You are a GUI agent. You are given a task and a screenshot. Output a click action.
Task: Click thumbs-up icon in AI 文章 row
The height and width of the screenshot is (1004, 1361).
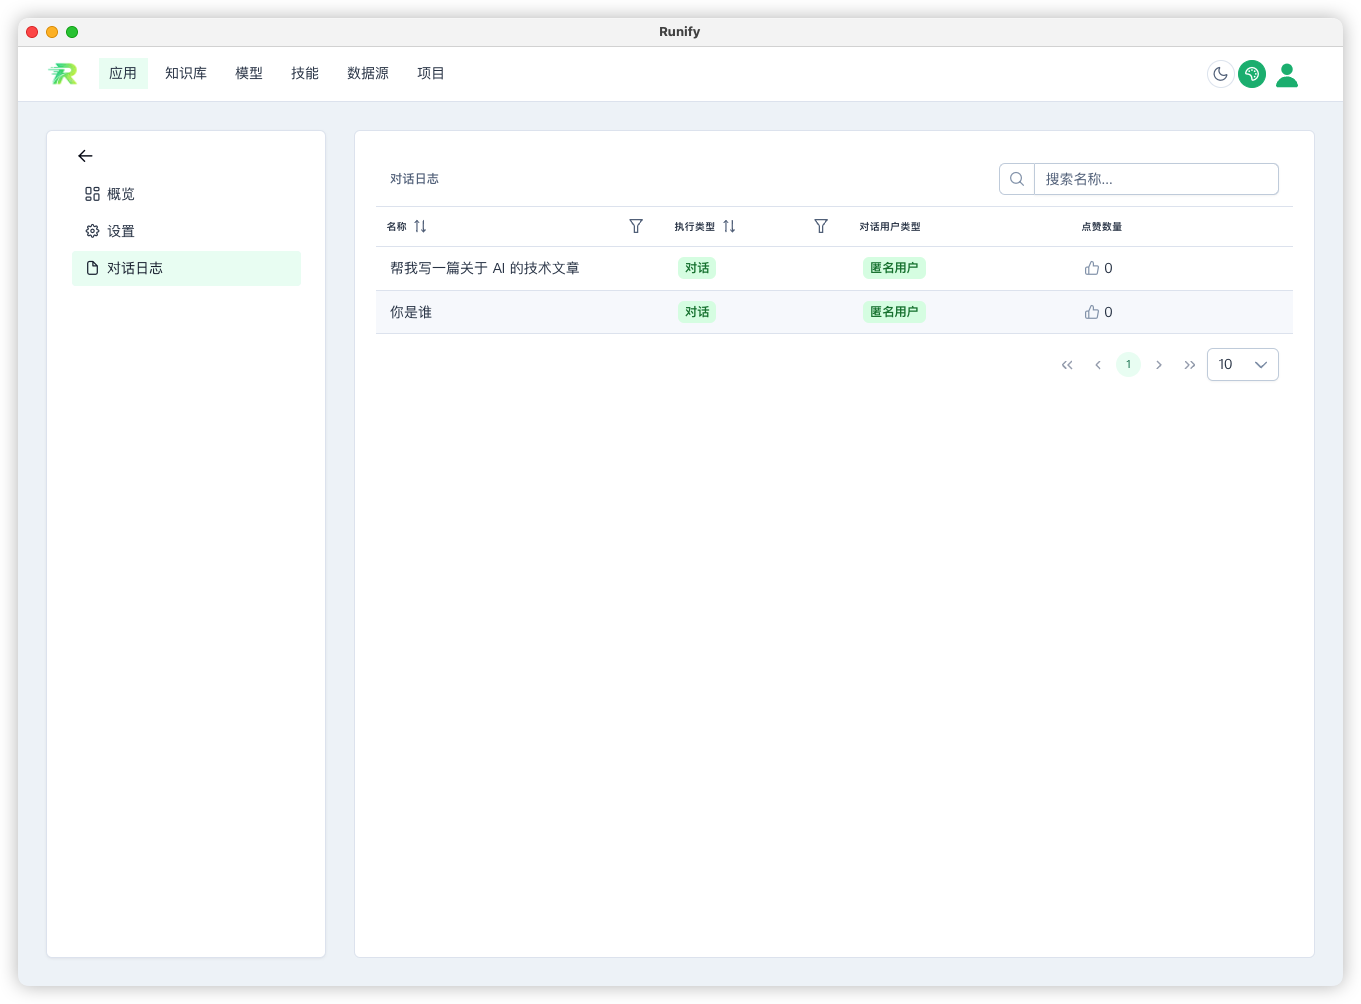1092,268
